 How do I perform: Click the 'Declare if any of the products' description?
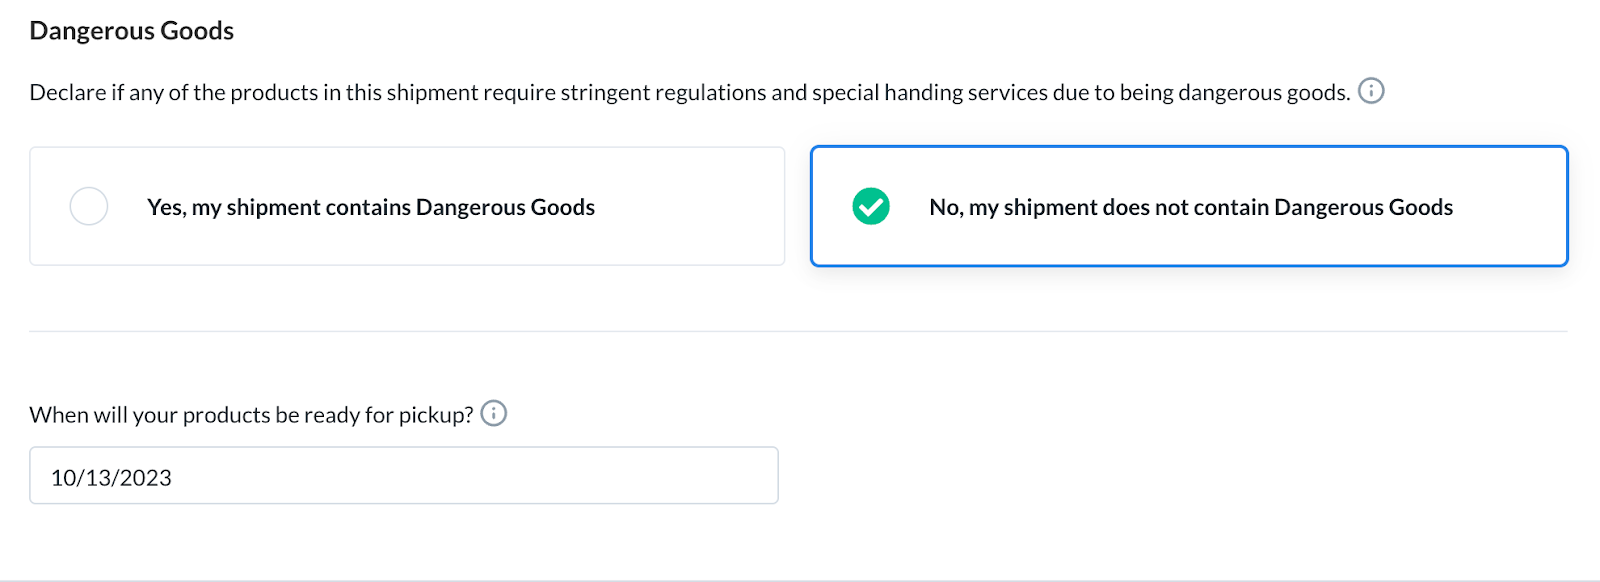[690, 92]
